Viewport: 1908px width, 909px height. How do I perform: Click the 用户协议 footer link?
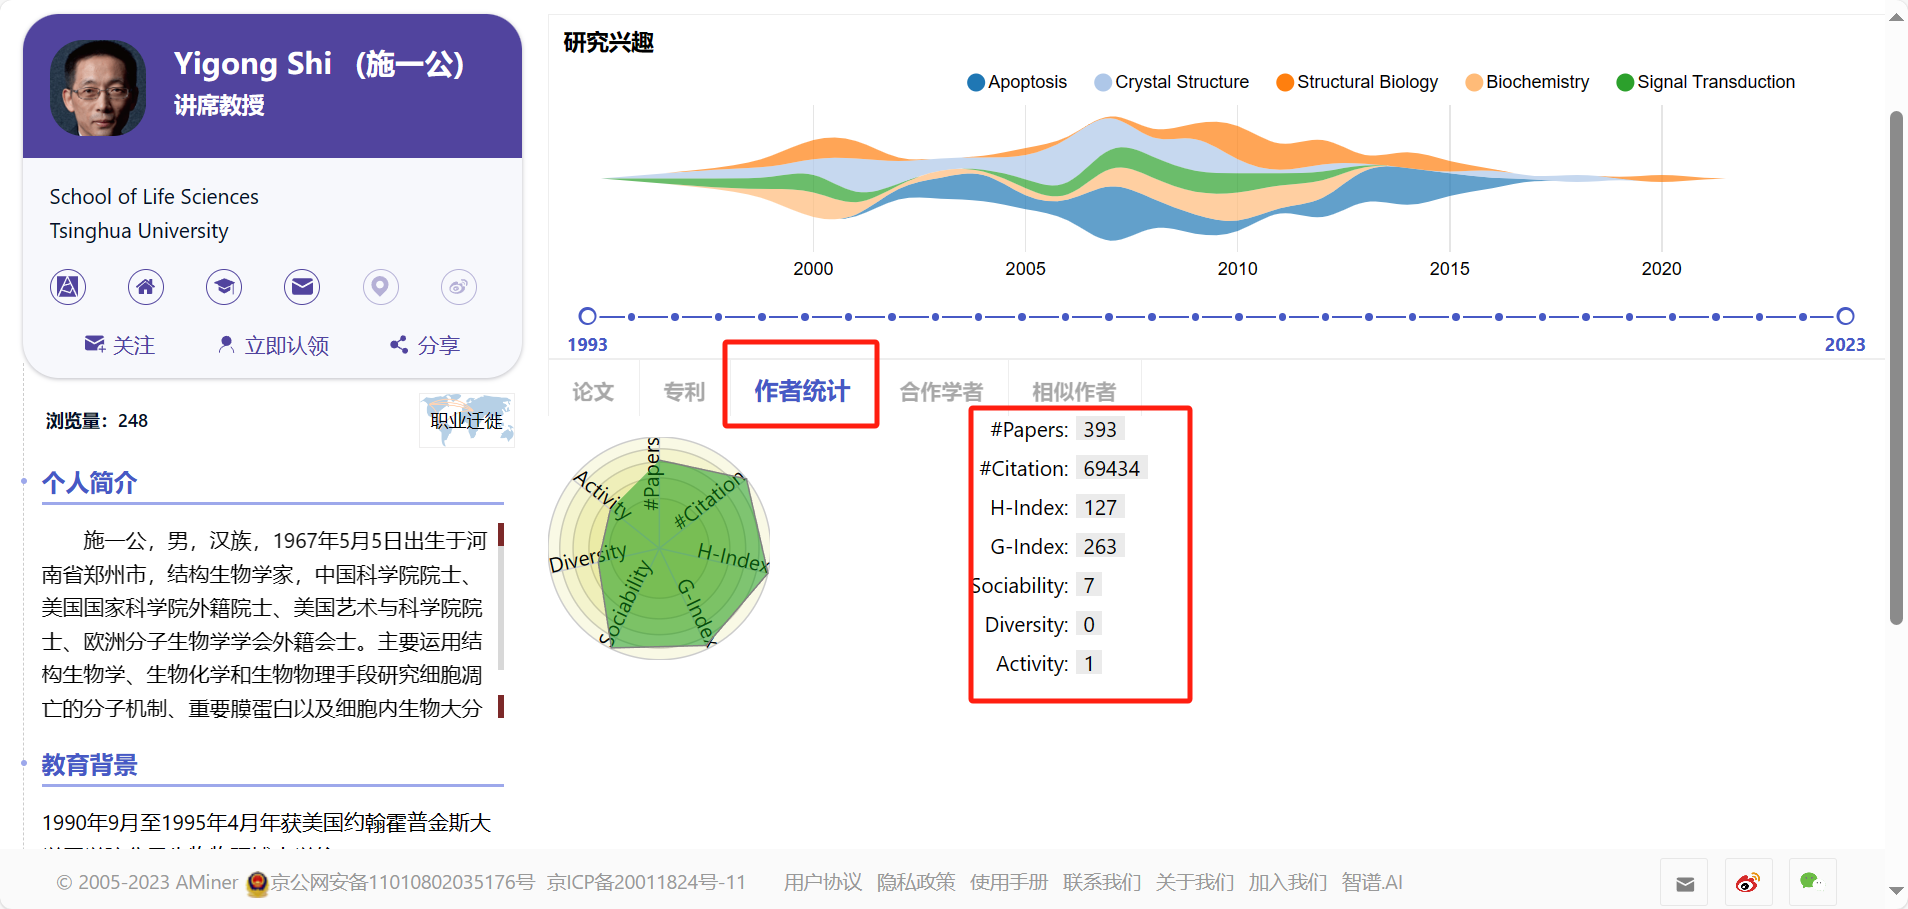pyautogui.click(x=822, y=882)
